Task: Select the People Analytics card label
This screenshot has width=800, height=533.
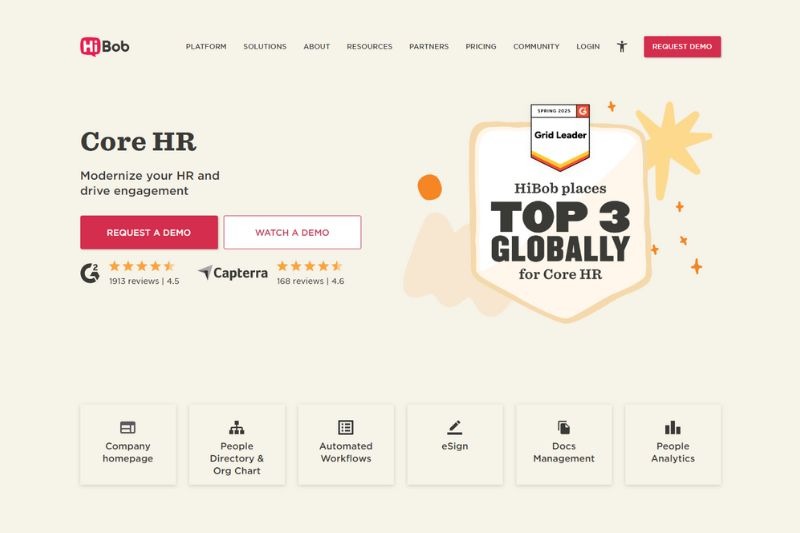Action: 672,452
